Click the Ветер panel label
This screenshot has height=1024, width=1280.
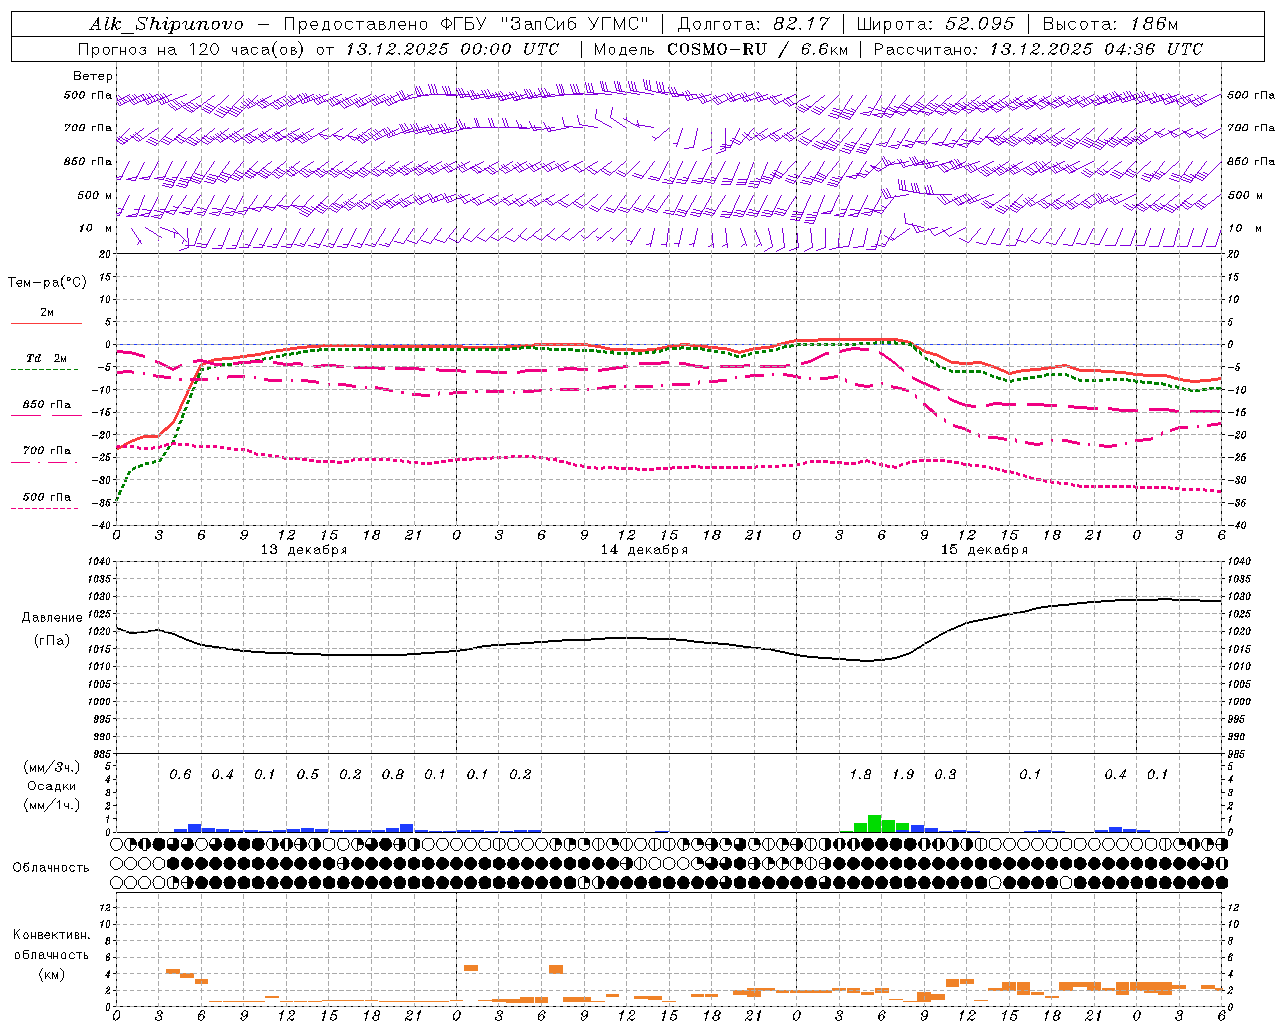[93, 76]
